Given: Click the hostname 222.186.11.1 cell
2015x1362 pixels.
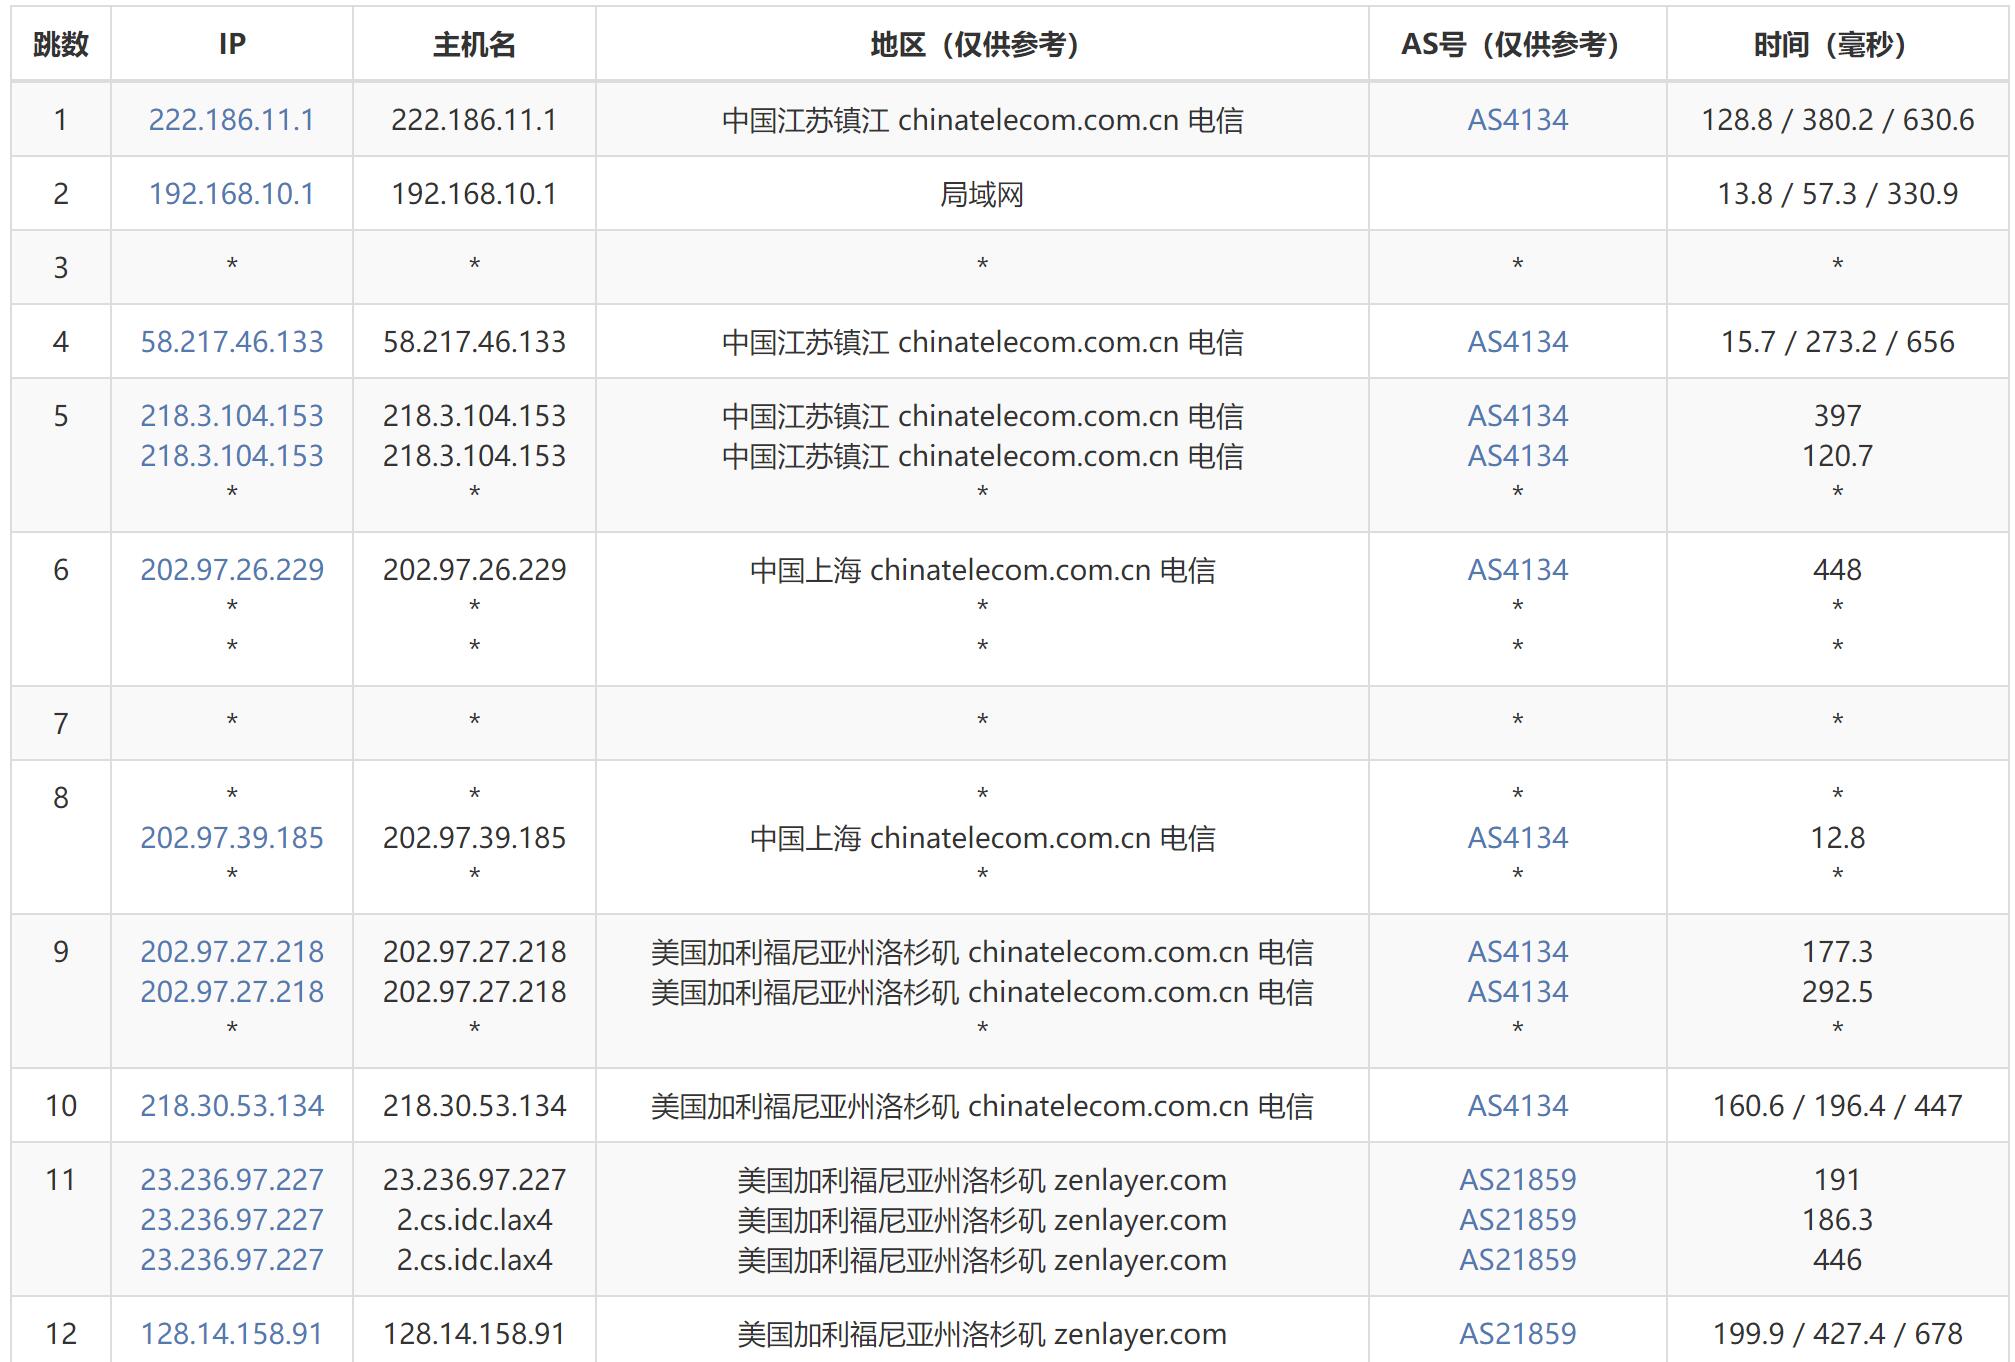Looking at the screenshot, I should (x=474, y=120).
